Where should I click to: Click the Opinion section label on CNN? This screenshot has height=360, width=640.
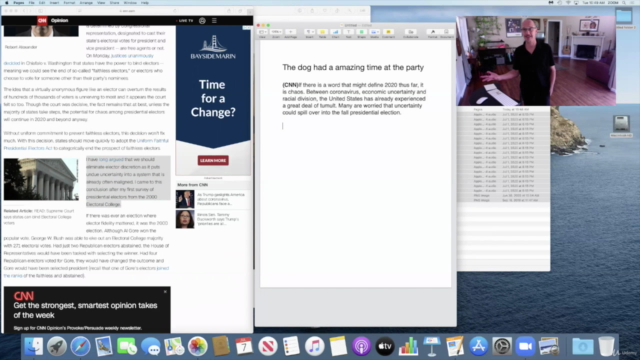60,20
